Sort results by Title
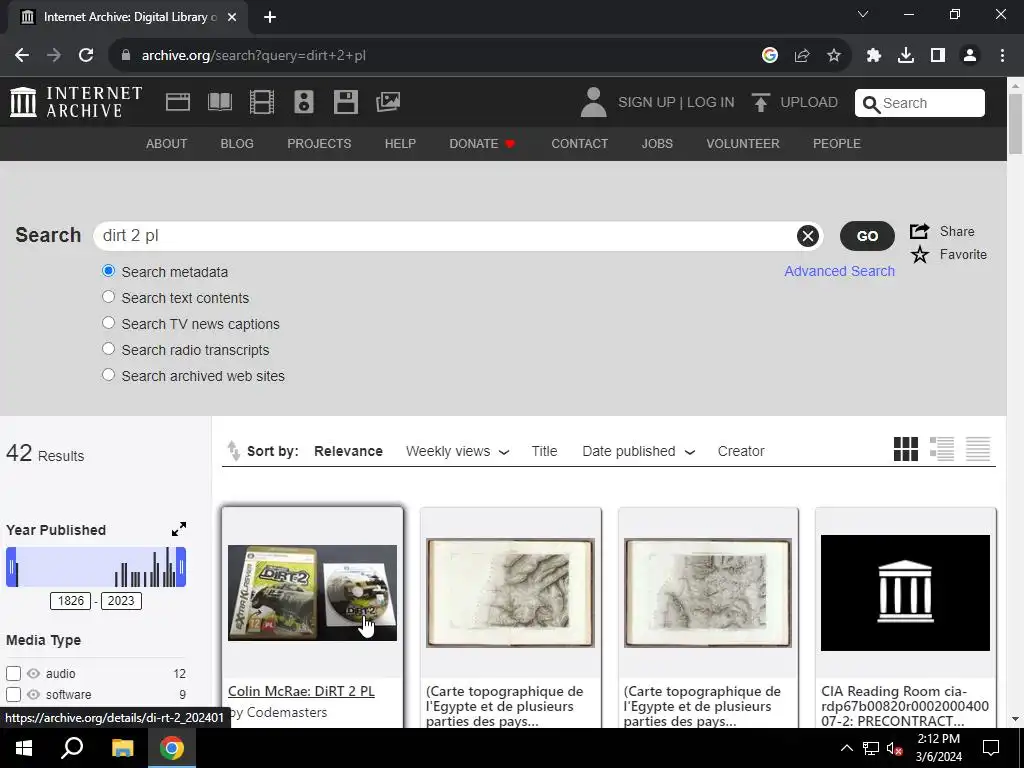The image size is (1024, 768). [x=544, y=451]
